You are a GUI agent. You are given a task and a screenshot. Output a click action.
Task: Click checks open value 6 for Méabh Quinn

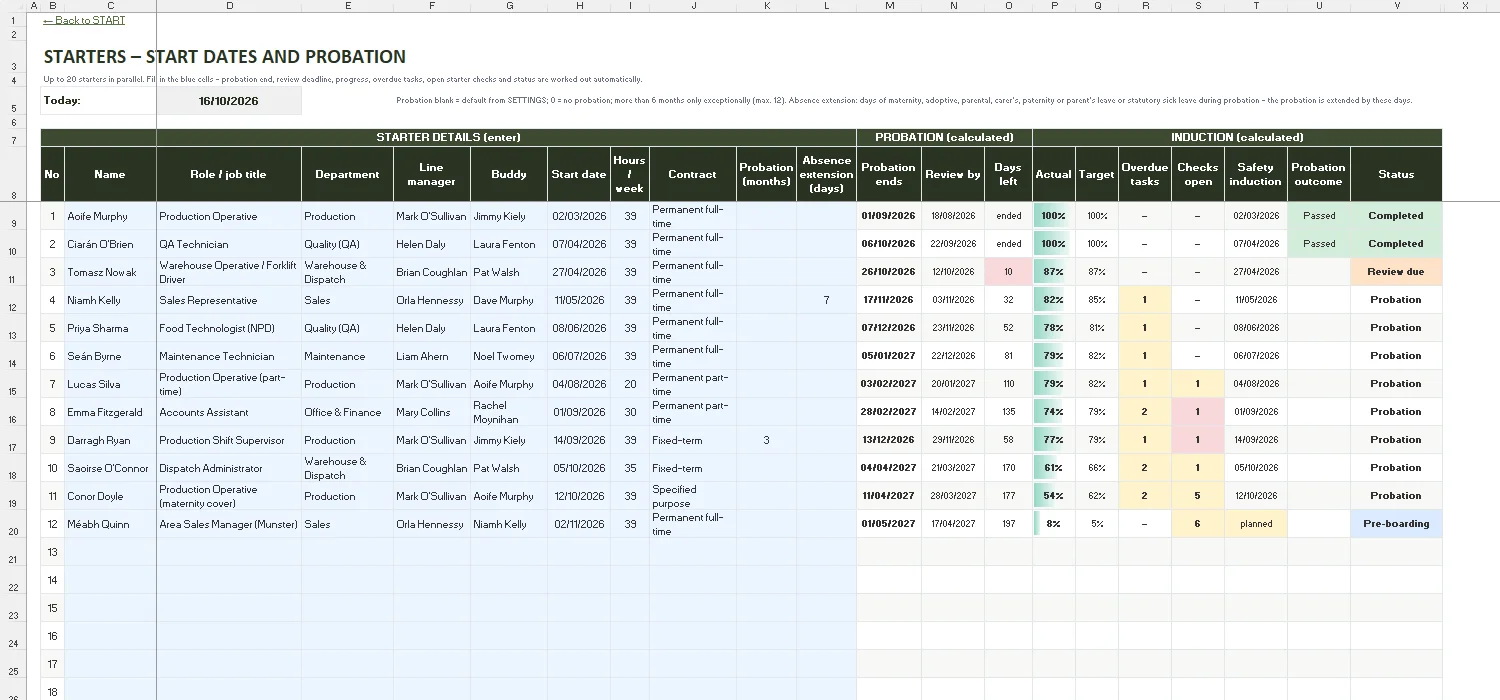[1198, 524]
